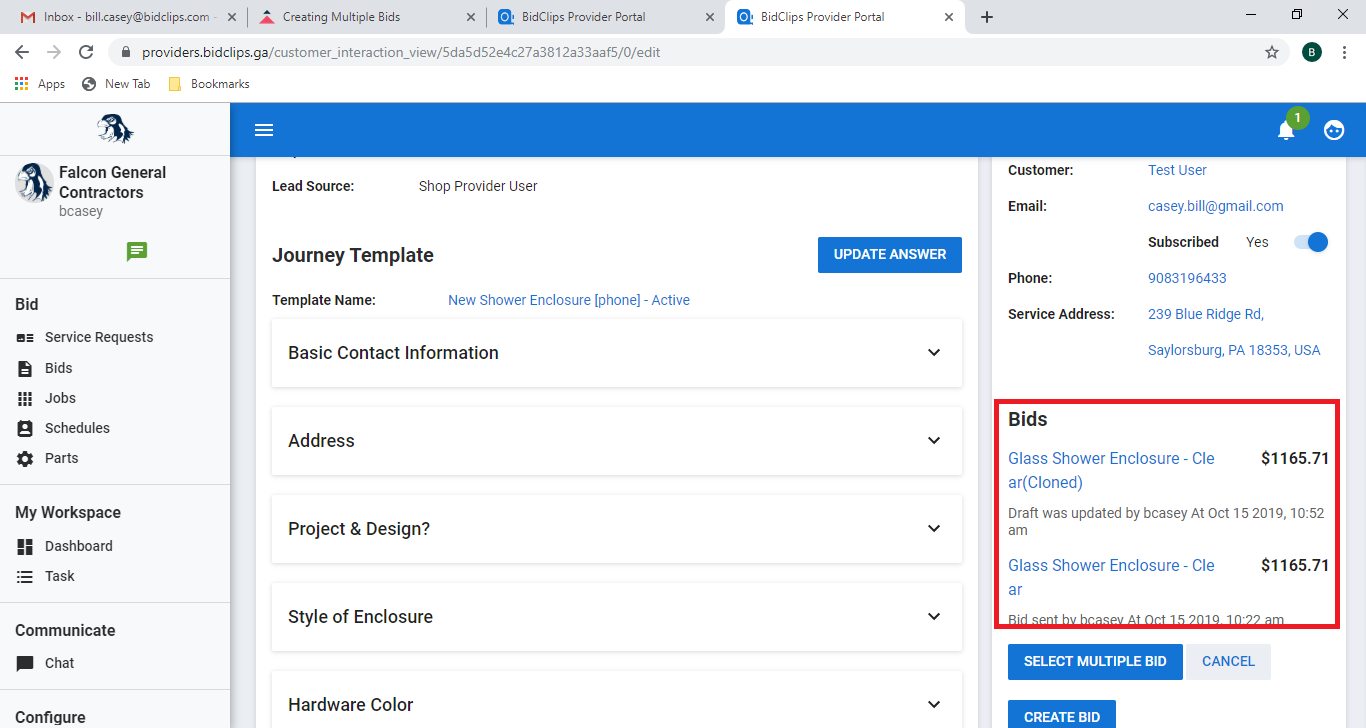The height and width of the screenshot is (728, 1366).
Task: Switch to second BidClips Provider Portal tab
Action: click(844, 17)
